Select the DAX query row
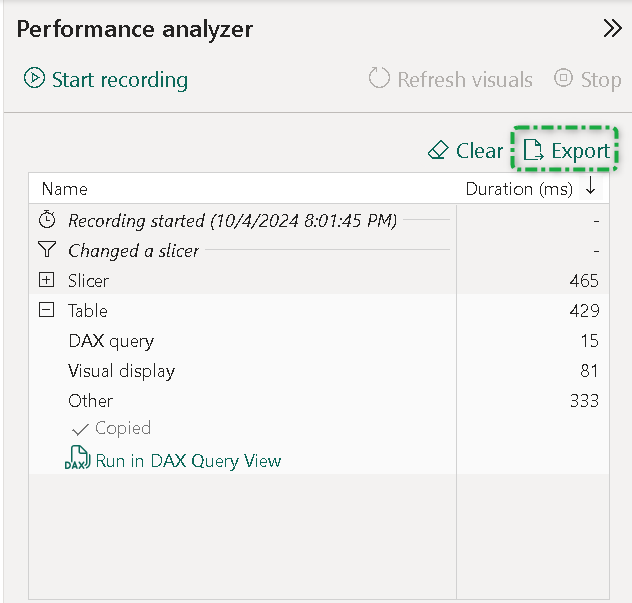The height and width of the screenshot is (603, 632). click(x=111, y=341)
